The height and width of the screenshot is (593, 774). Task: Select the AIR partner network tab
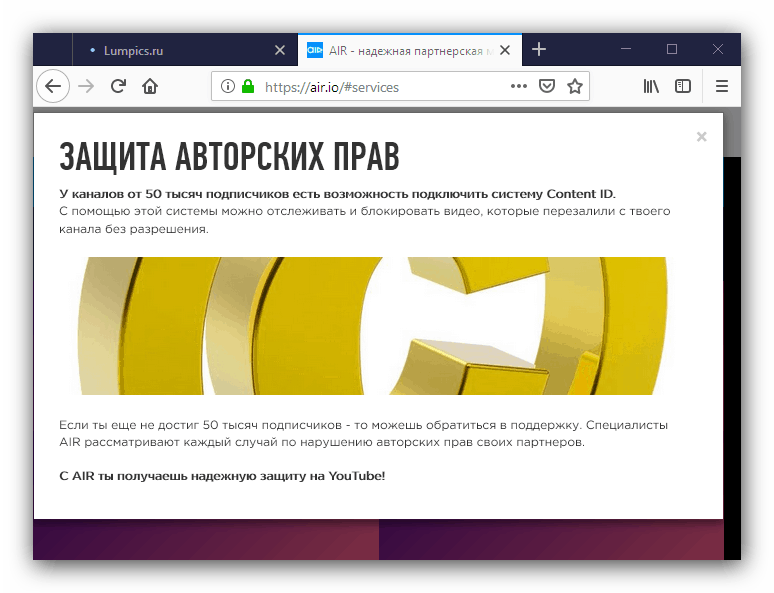pyautogui.click(x=410, y=50)
